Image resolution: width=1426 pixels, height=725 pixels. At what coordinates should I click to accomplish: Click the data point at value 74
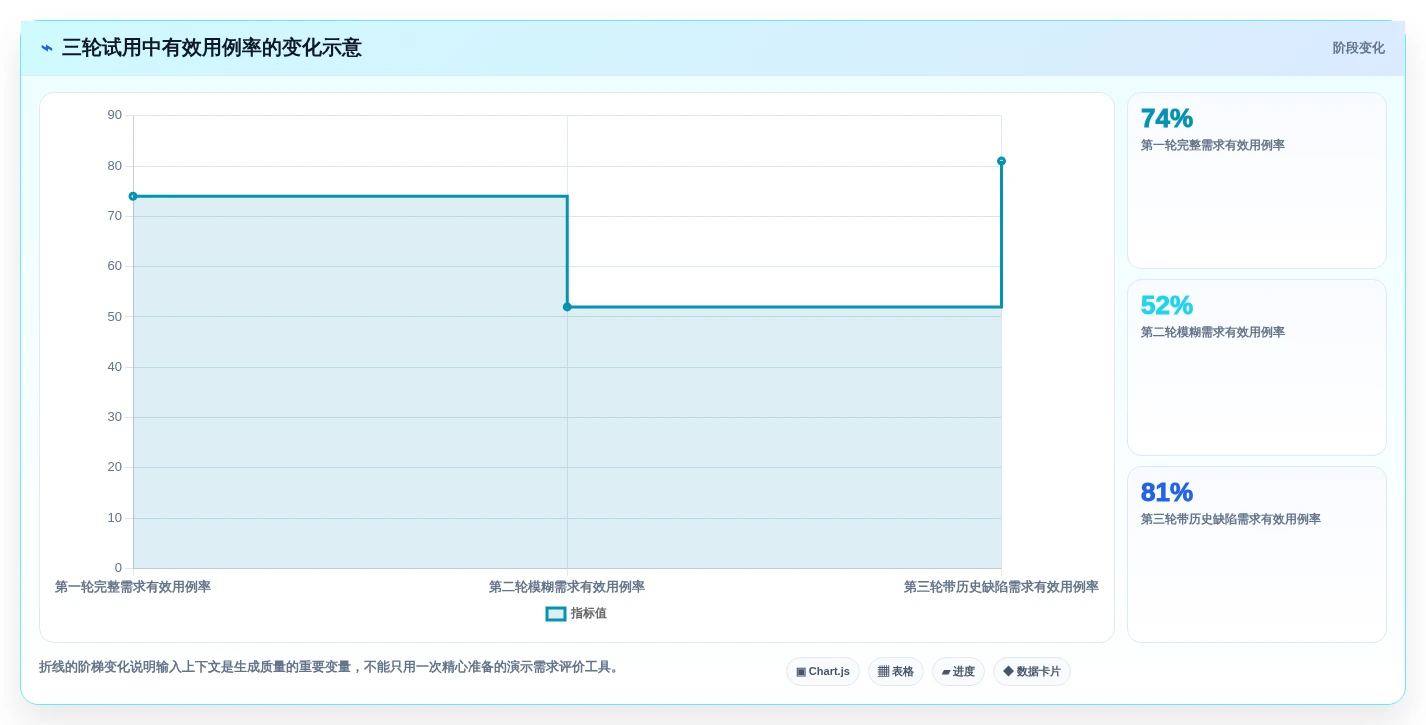[133, 196]
